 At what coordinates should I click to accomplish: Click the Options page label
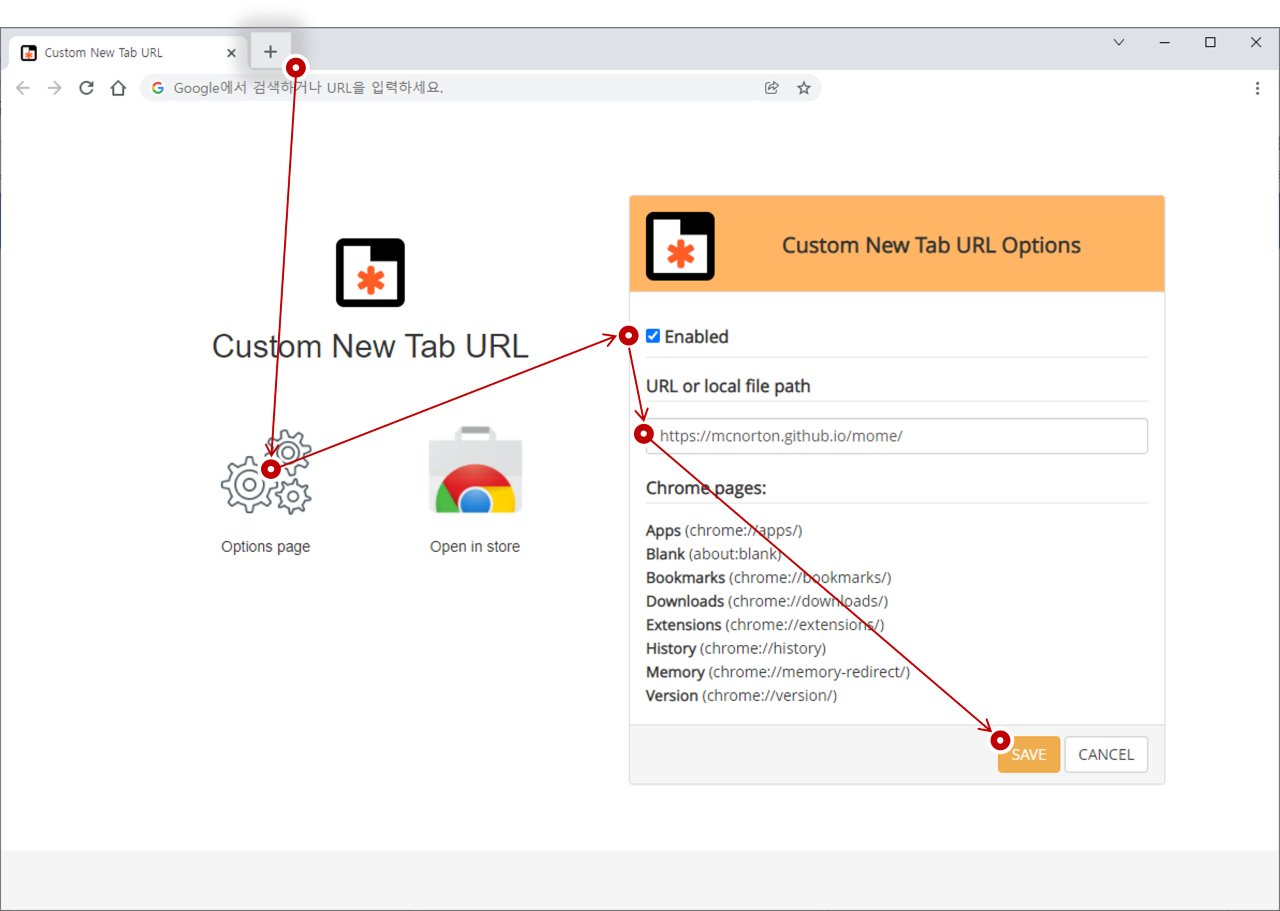point(266,547)
